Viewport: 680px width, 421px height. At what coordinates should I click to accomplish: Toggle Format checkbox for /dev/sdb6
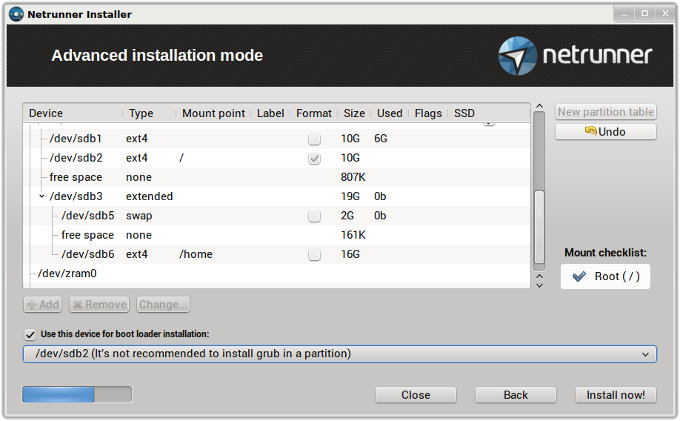click(x=314, y=255)
